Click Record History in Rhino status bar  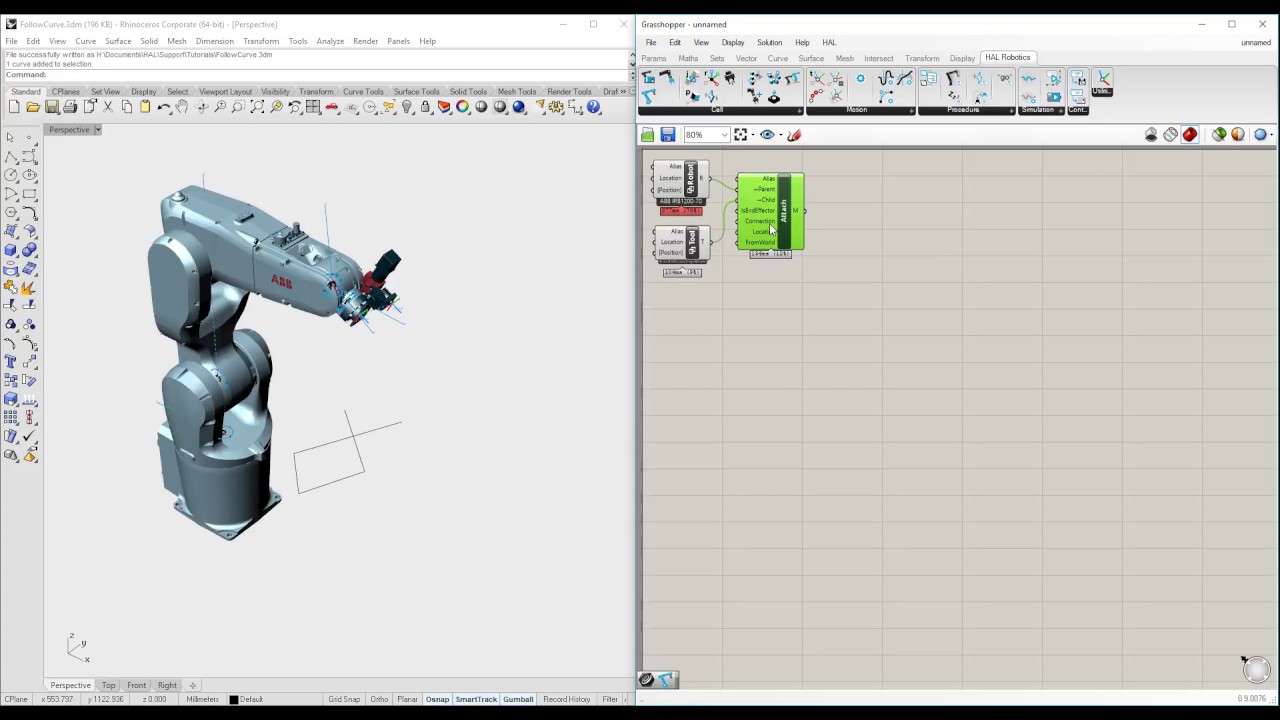pyautogui.click(x=567, y=699)
